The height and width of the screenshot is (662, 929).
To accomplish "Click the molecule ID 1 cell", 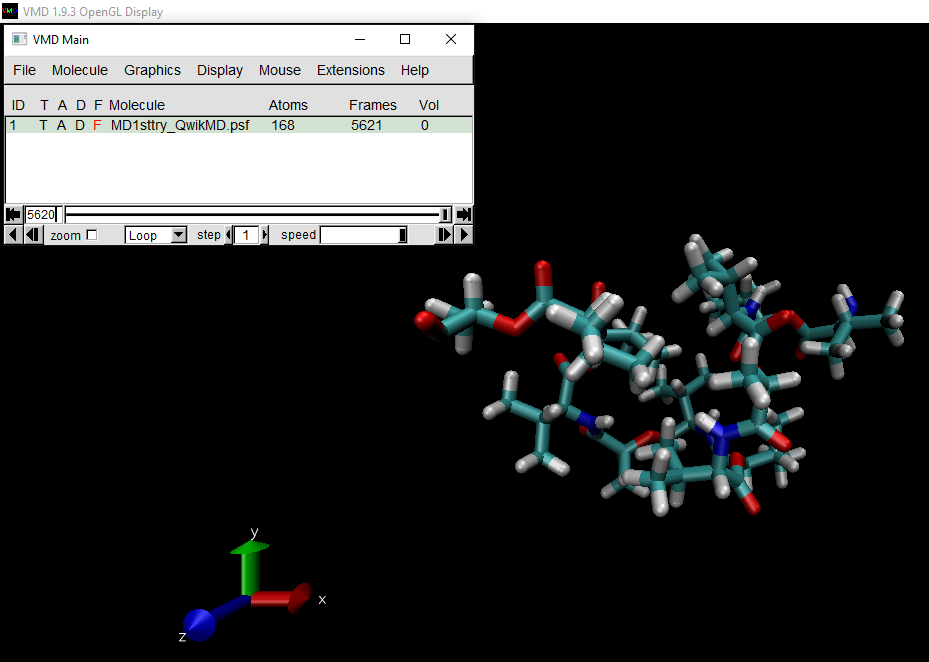I will tap(13, 125).
